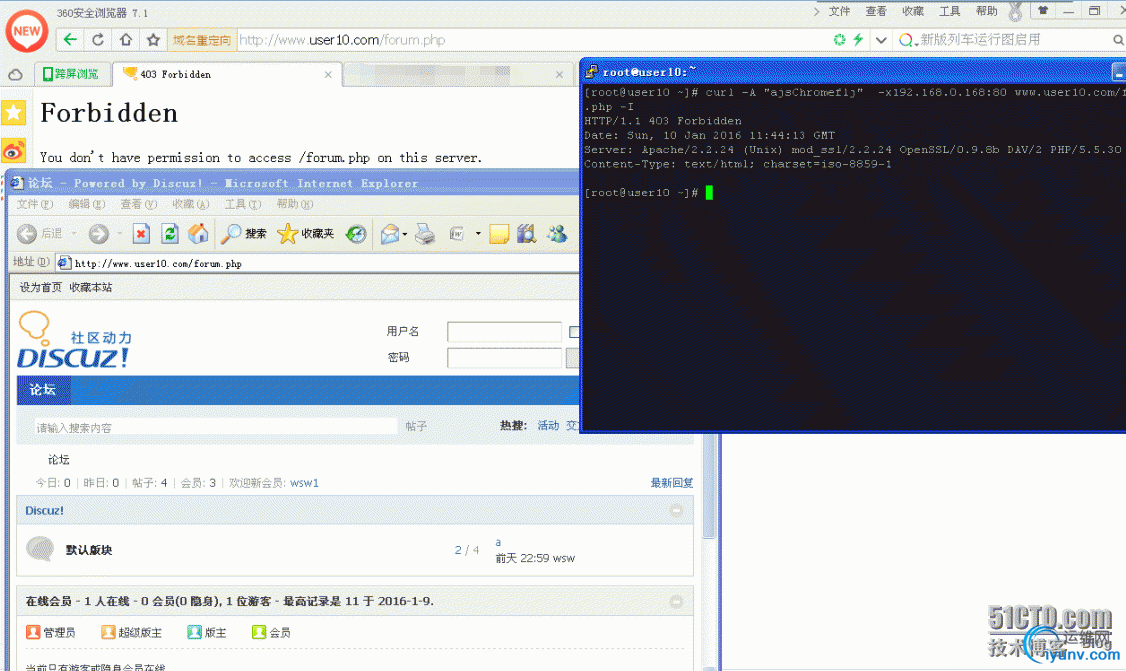Click 设为首页 link

click(40, 287)
